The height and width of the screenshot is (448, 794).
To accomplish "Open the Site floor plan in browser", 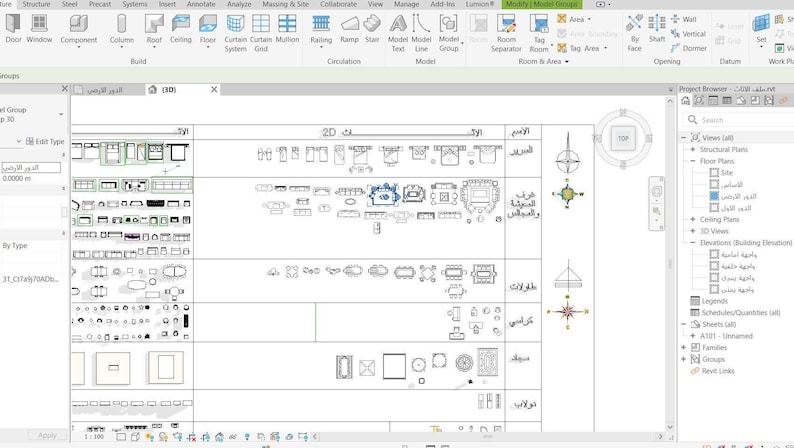I will (727, 173).
